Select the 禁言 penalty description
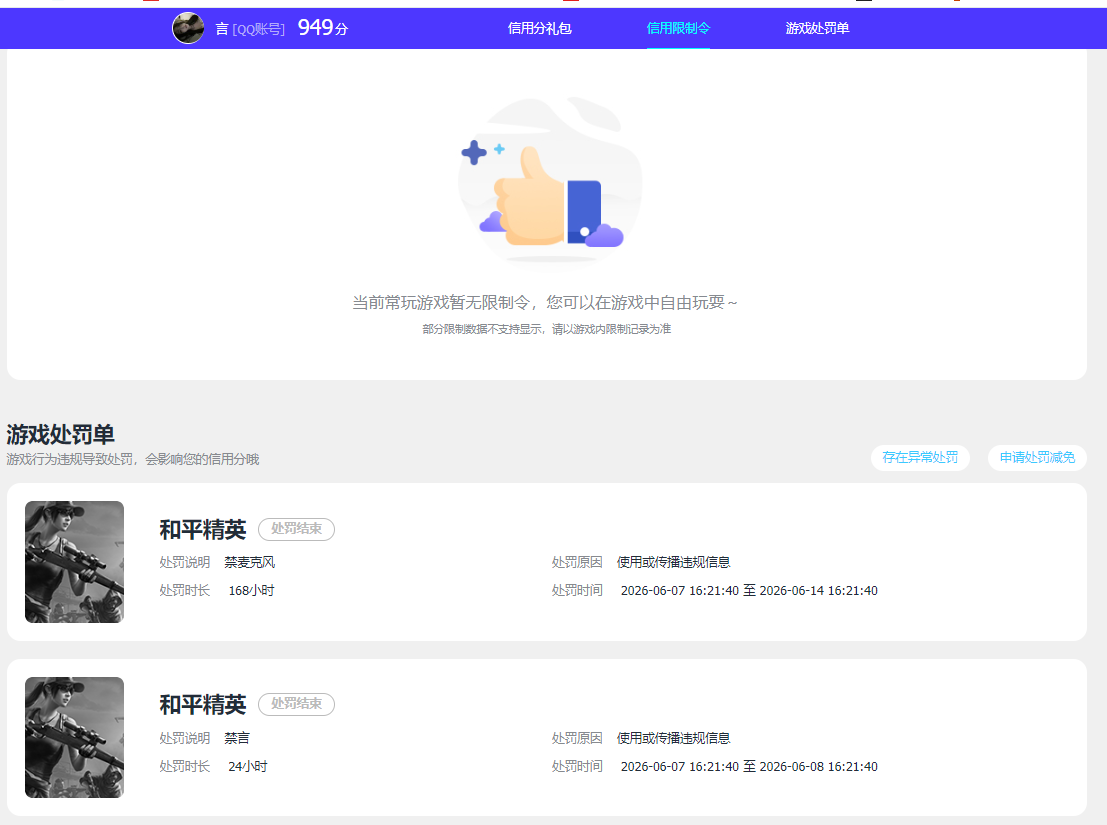Viewport: 1107px width, 825px height. coord(237,738)
